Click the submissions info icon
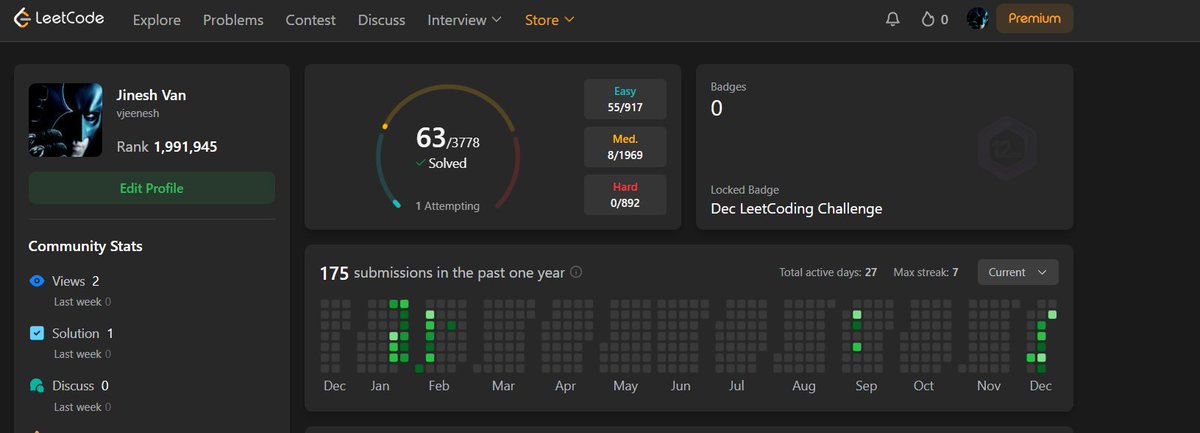This screenshot has height=433, width=1200. tap(576, 272)
